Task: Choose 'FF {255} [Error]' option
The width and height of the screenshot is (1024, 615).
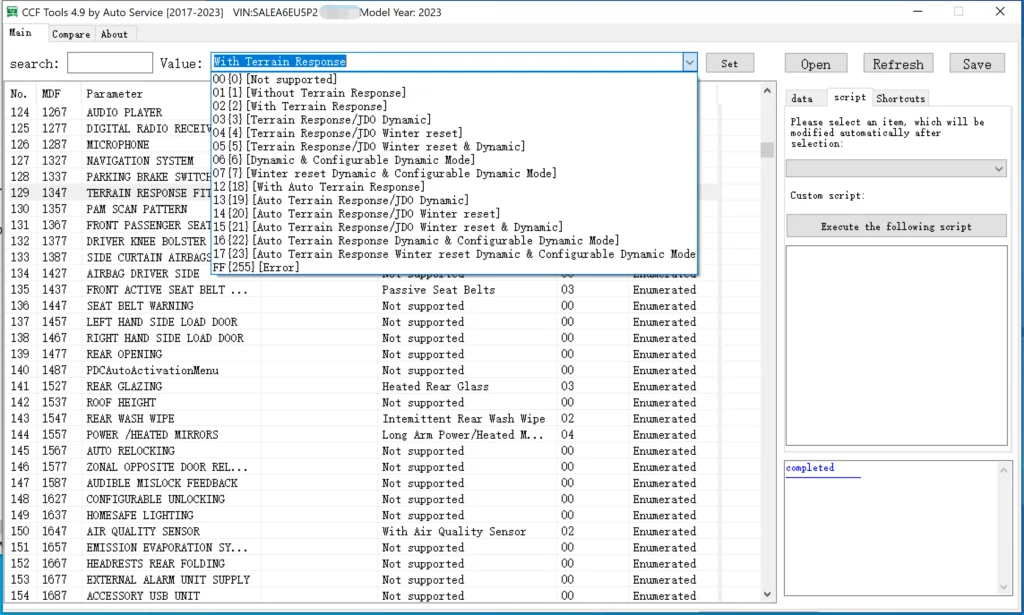Action: coord(455,267)
